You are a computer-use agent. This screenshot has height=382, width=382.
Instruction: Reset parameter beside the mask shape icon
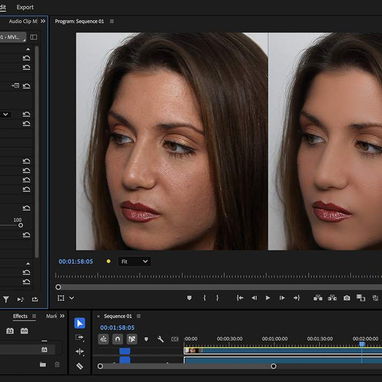click(x=26, y=86)
